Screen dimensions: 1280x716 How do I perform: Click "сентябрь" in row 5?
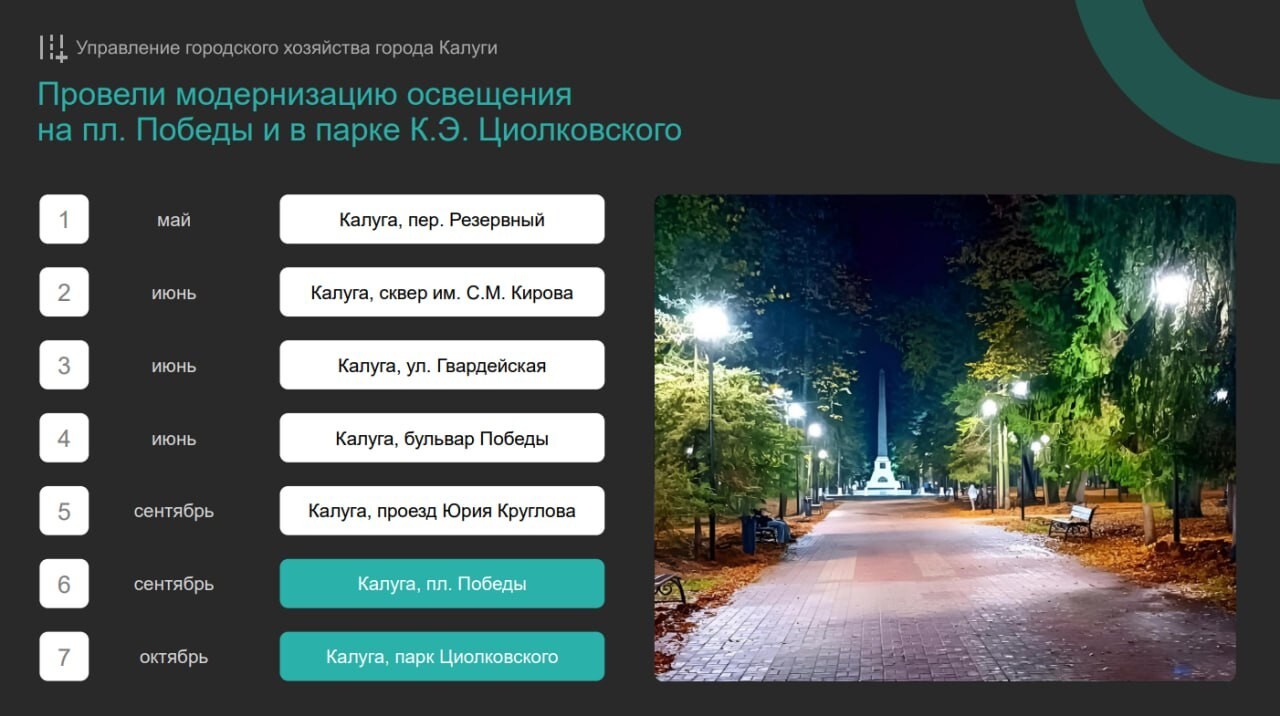click(x=174, y=511)
